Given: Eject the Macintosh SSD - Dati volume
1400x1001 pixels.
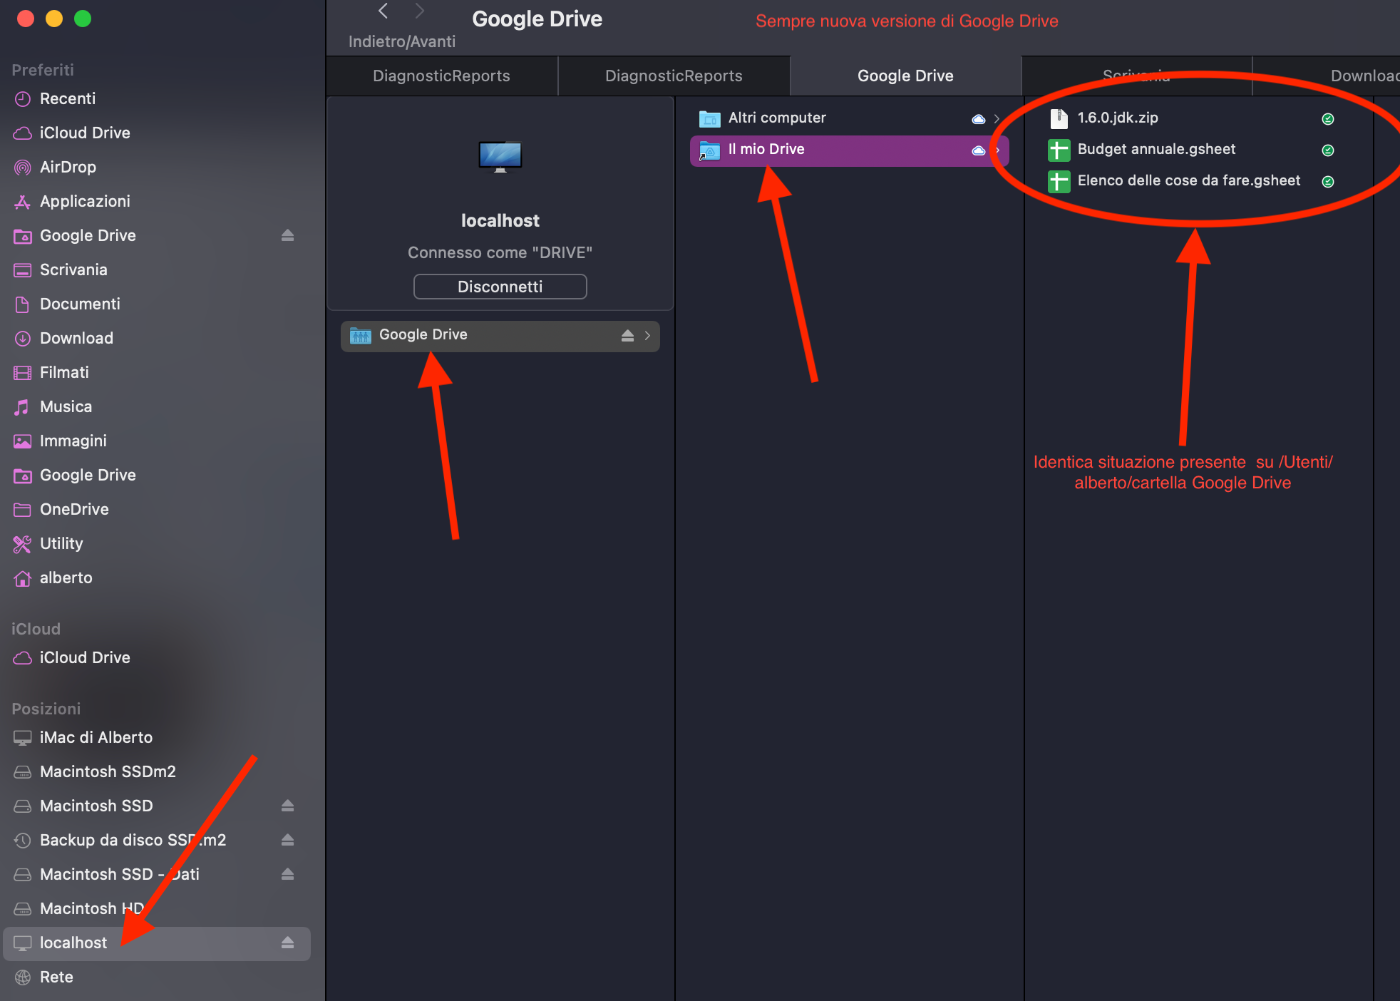Looking at the screenshot, I should pyautogui.click(x=288, y=874).
